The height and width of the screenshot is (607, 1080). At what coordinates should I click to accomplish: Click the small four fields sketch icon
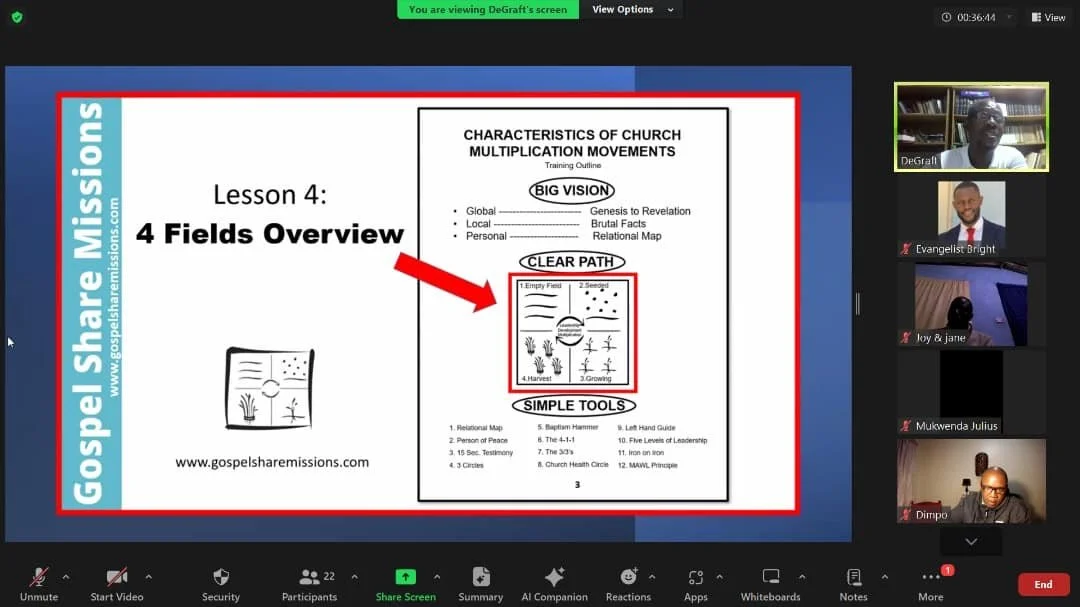click(x=270, y=389)
